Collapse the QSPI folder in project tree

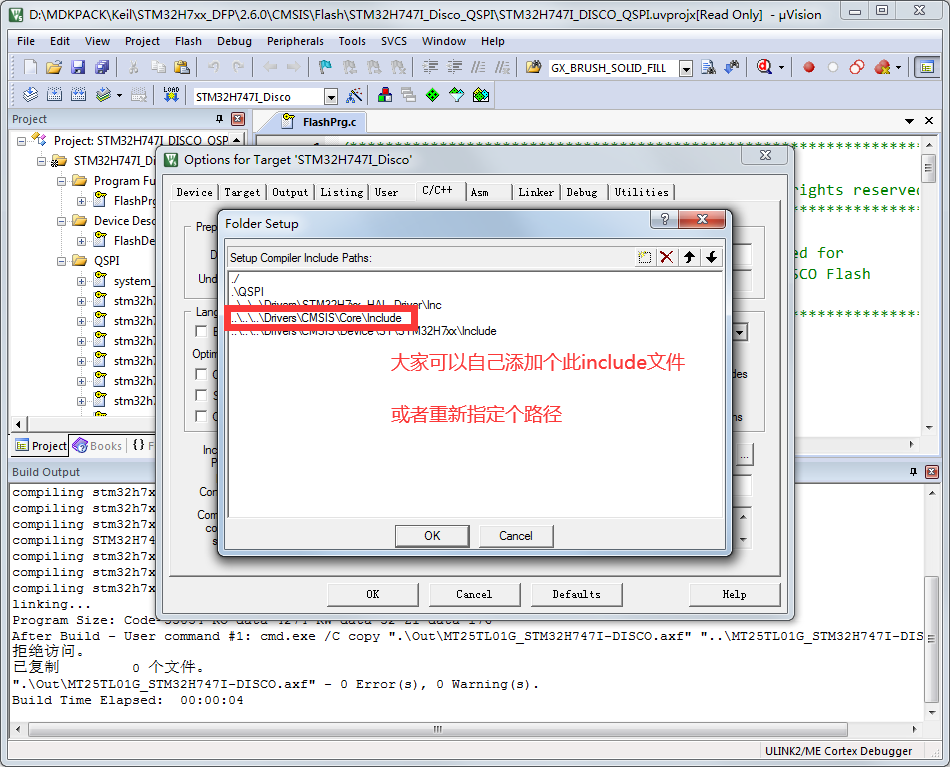coord(62,261)
